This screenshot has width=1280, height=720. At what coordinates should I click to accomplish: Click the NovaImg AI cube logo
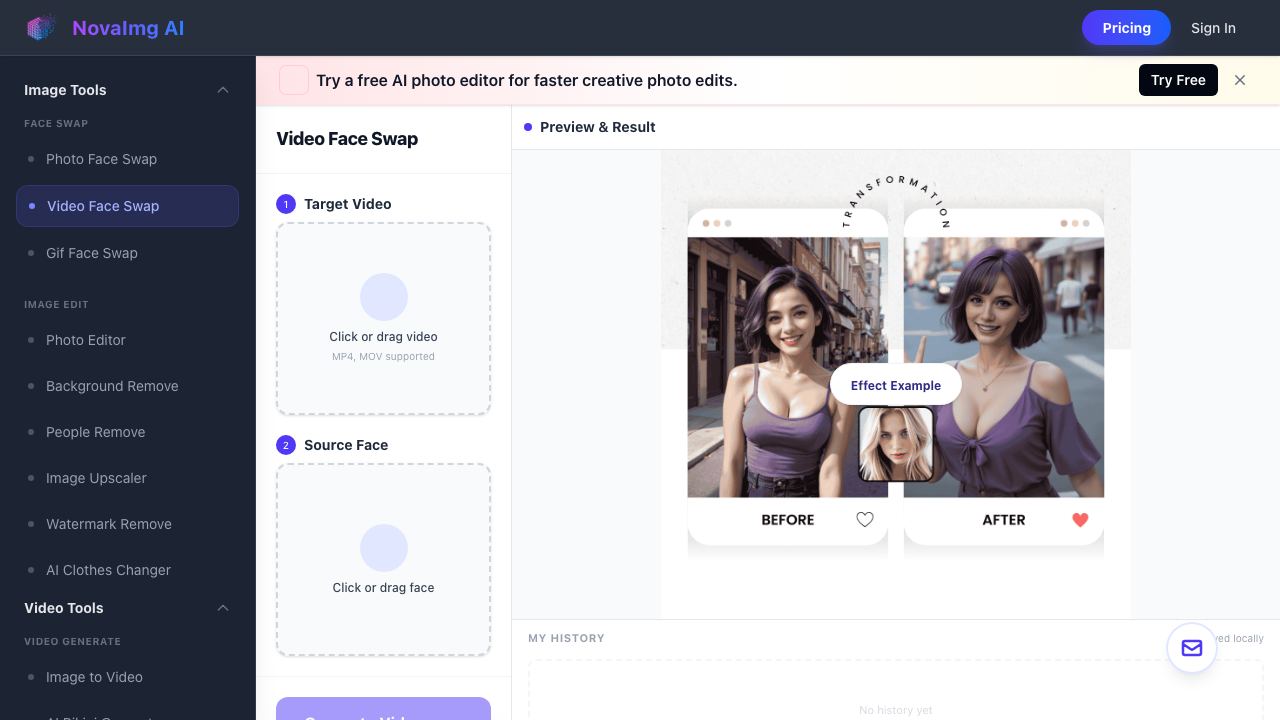coord(40,28)
